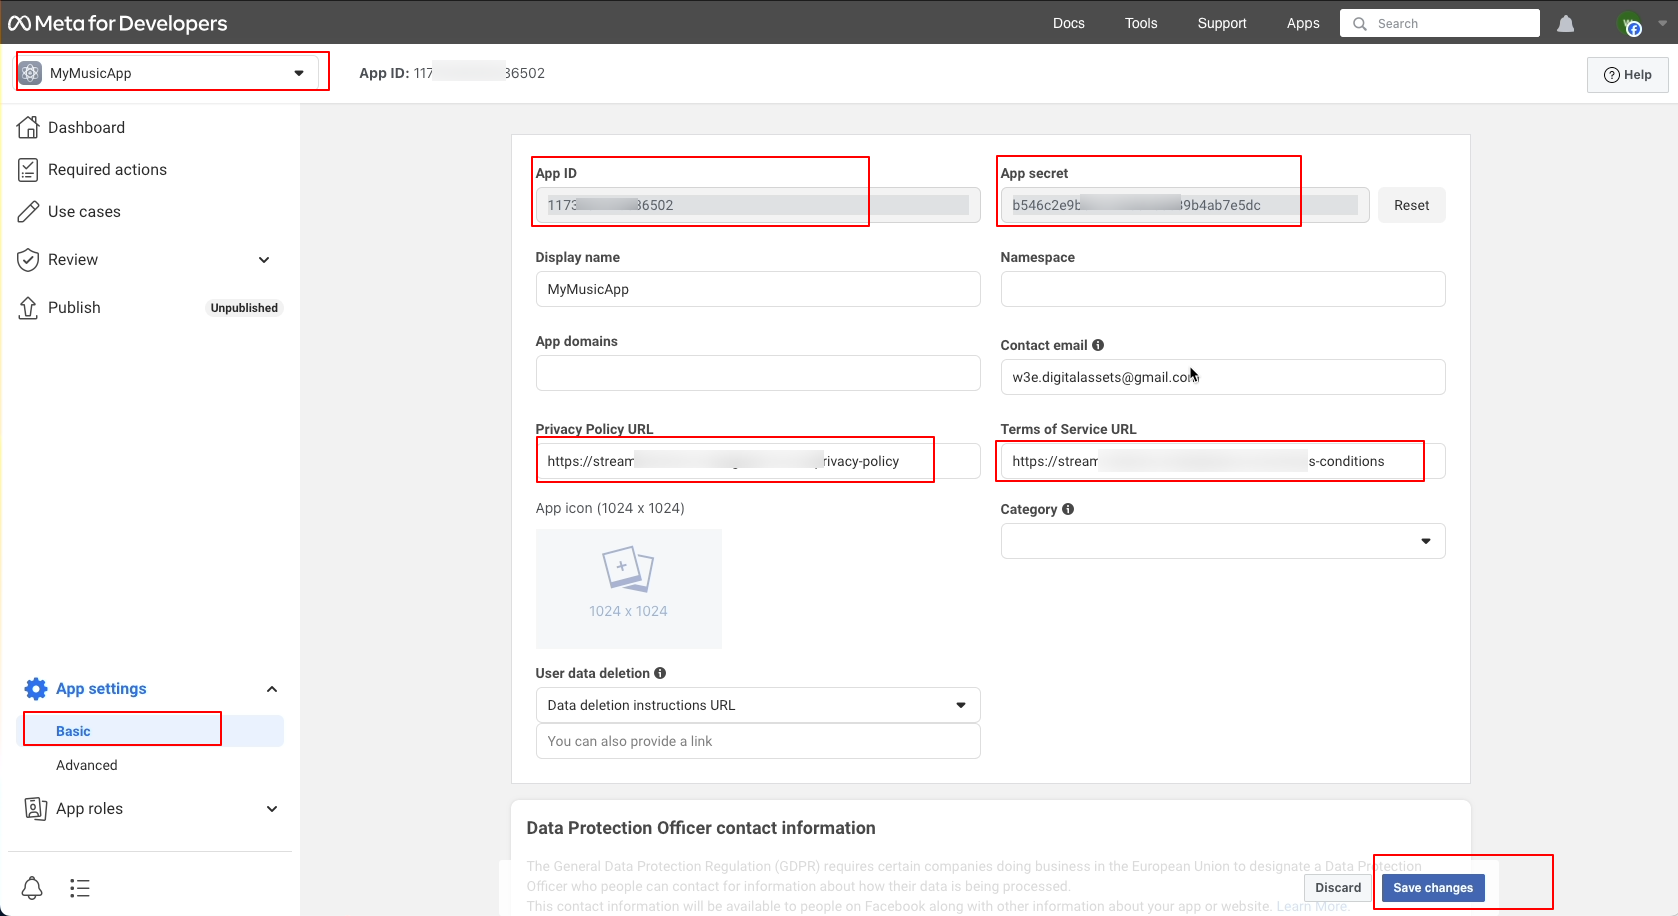Click the search input field

[x=1440, y=23]
